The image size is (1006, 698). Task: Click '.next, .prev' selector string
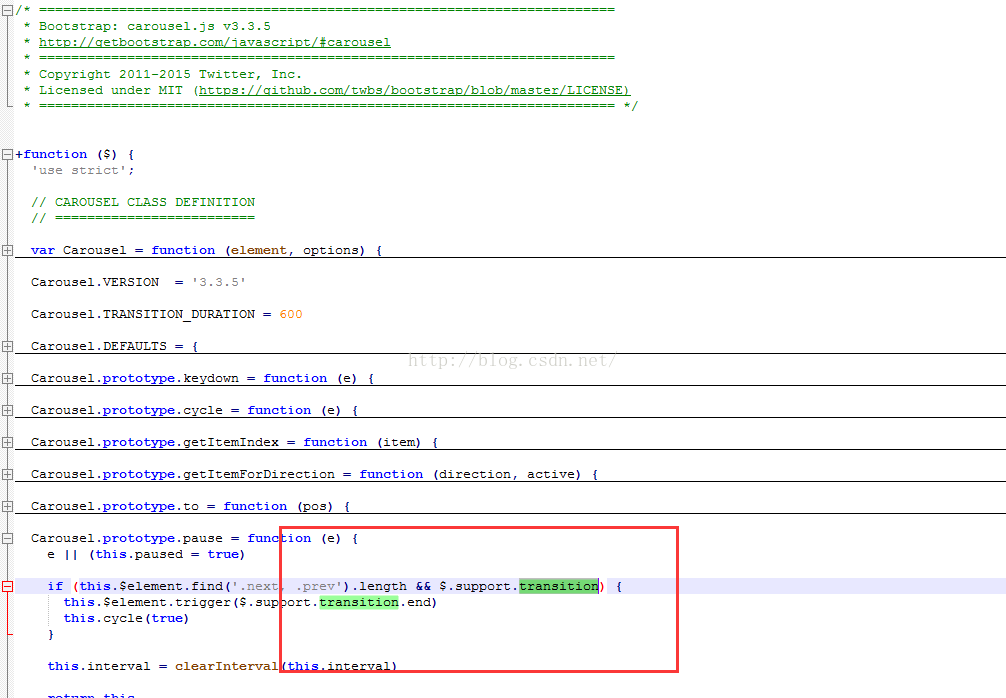click(288, 586)
